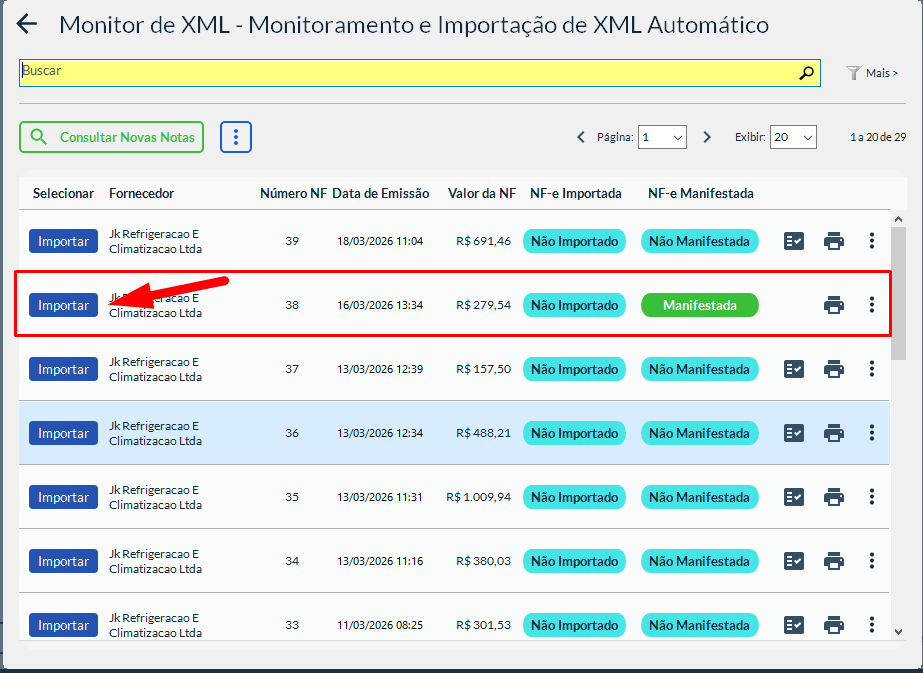The height and width of the screenshot is (673, 923).
Task: Open the Exibir rows-per-page dropdown
Action: click(x=792, y=137)
